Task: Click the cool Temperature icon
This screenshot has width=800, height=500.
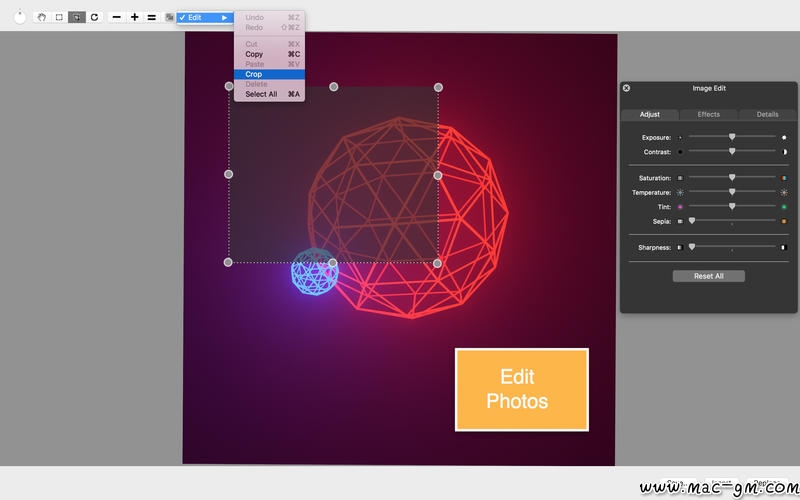Action: tap(680, 192)
